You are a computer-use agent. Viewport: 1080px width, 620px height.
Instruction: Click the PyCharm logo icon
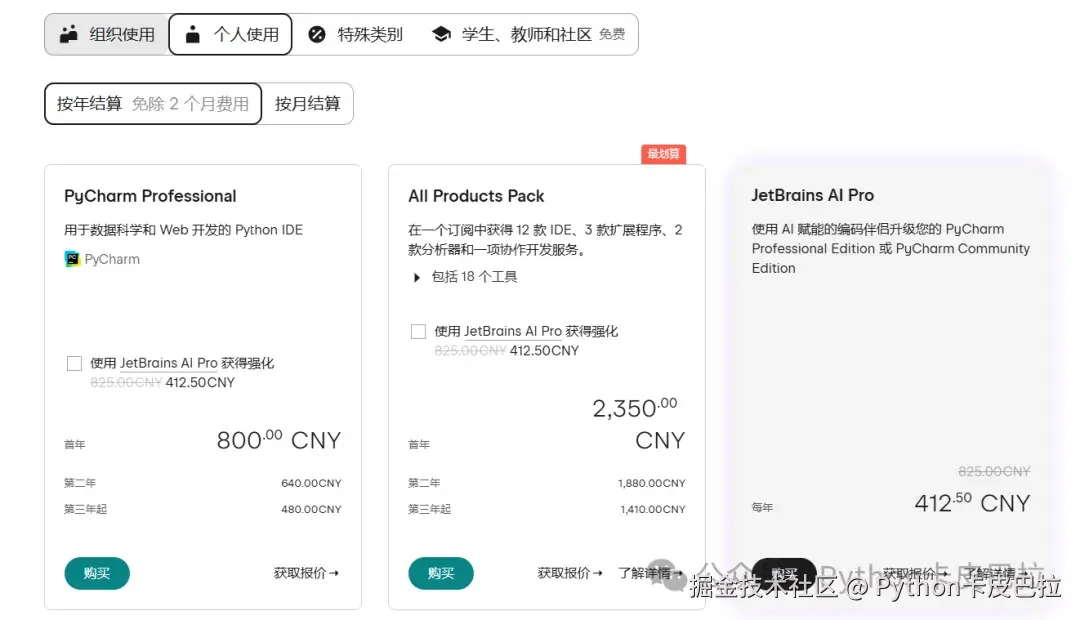73,259
